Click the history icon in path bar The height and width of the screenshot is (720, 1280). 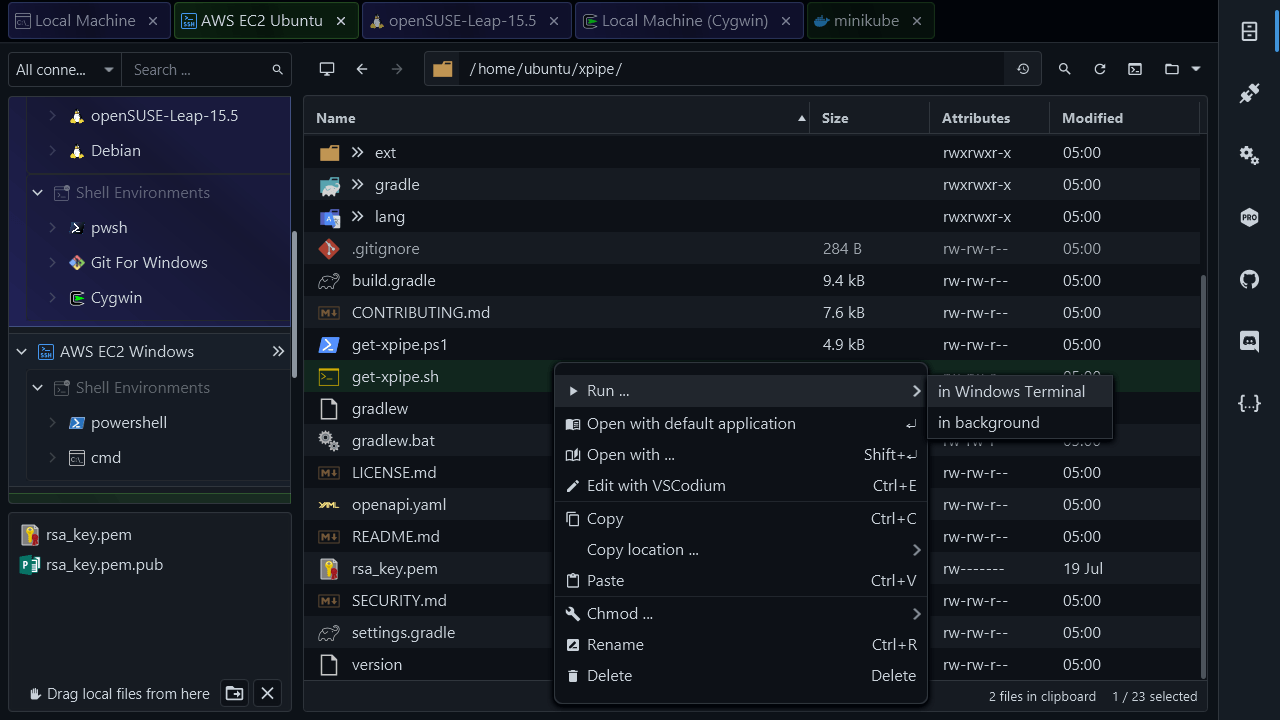pos(1022,69)
